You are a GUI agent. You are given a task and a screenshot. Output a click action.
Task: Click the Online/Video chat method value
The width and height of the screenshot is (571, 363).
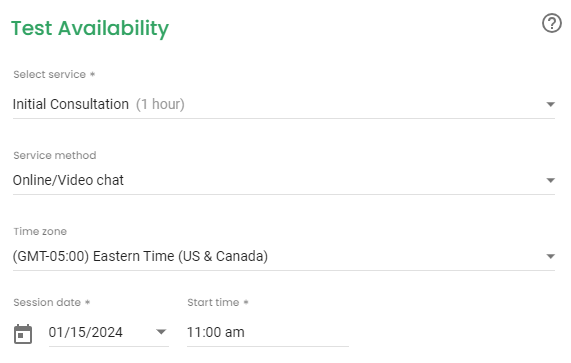[68, 180]
